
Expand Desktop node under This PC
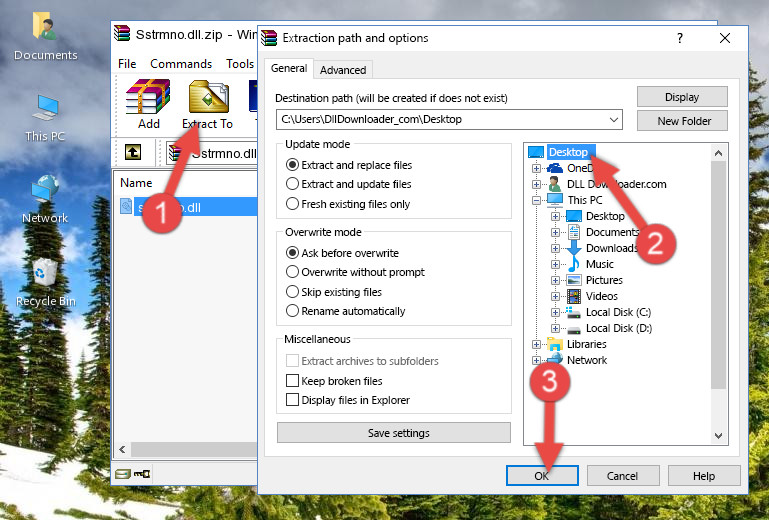pyautogui.click(x=555, y=216)
